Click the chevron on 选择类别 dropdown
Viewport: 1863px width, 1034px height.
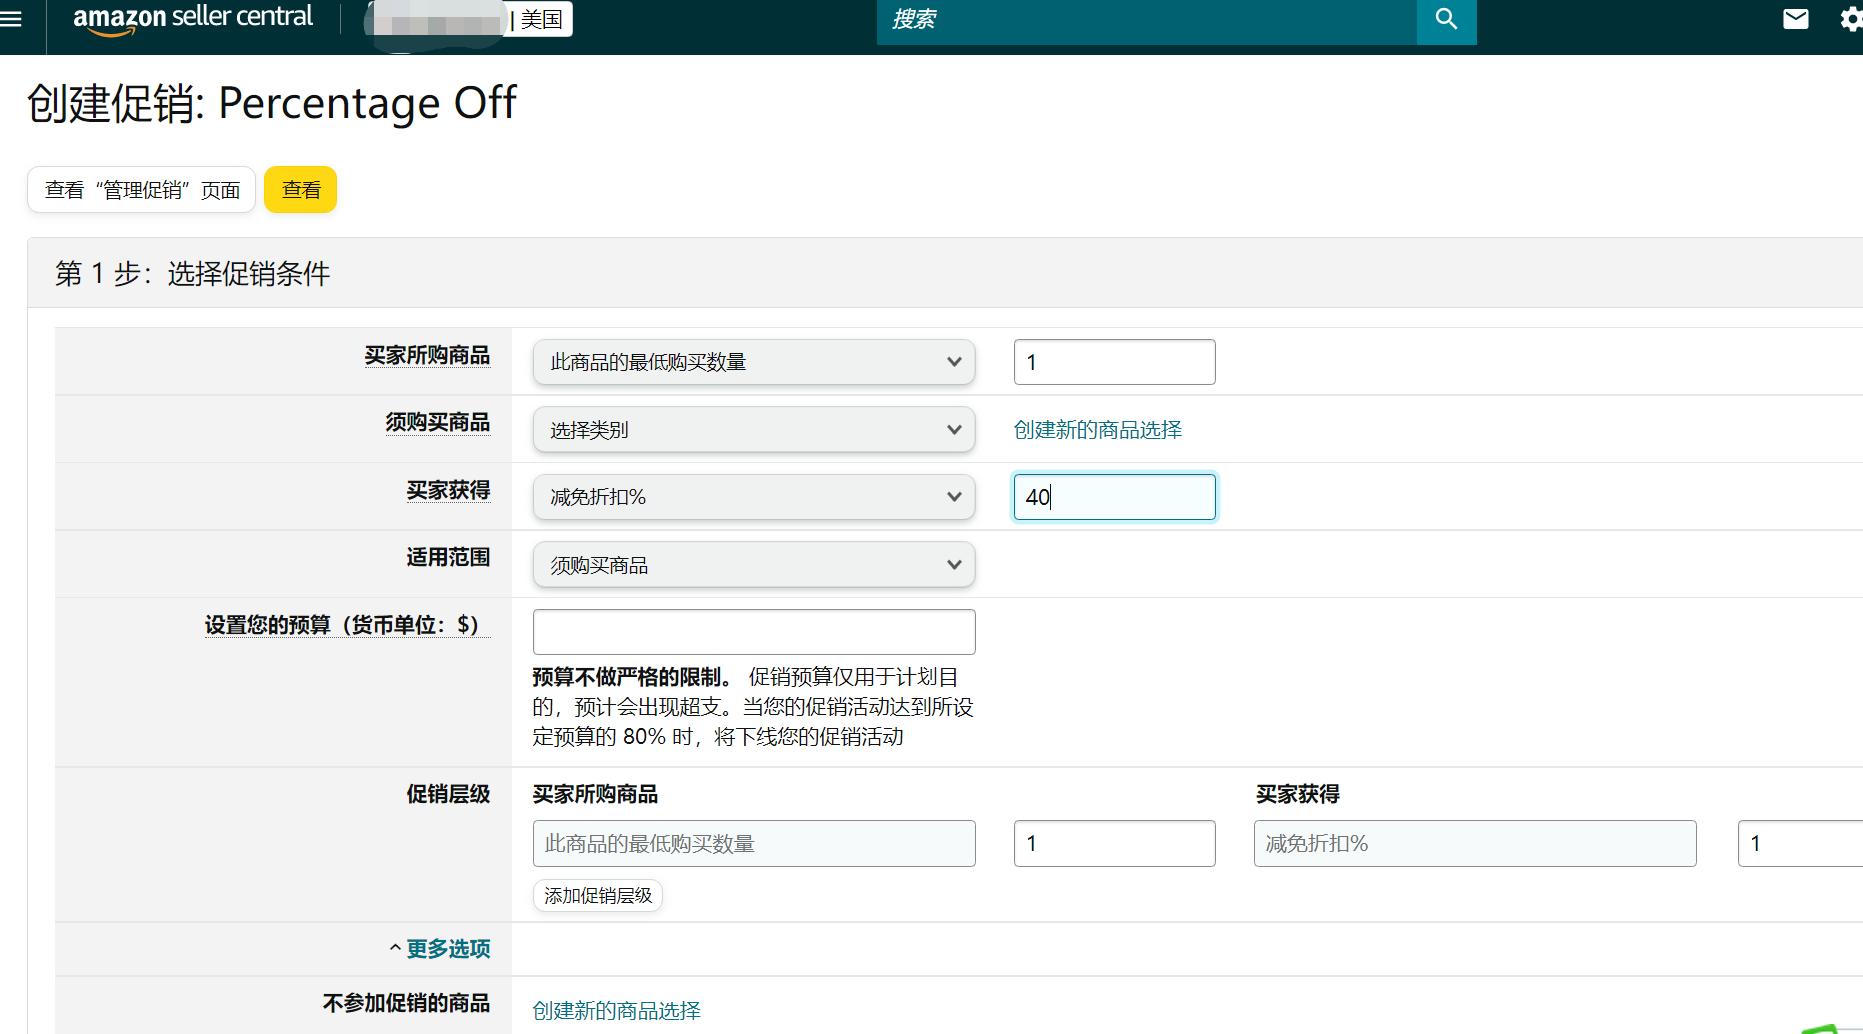click(x=952, y=429)
